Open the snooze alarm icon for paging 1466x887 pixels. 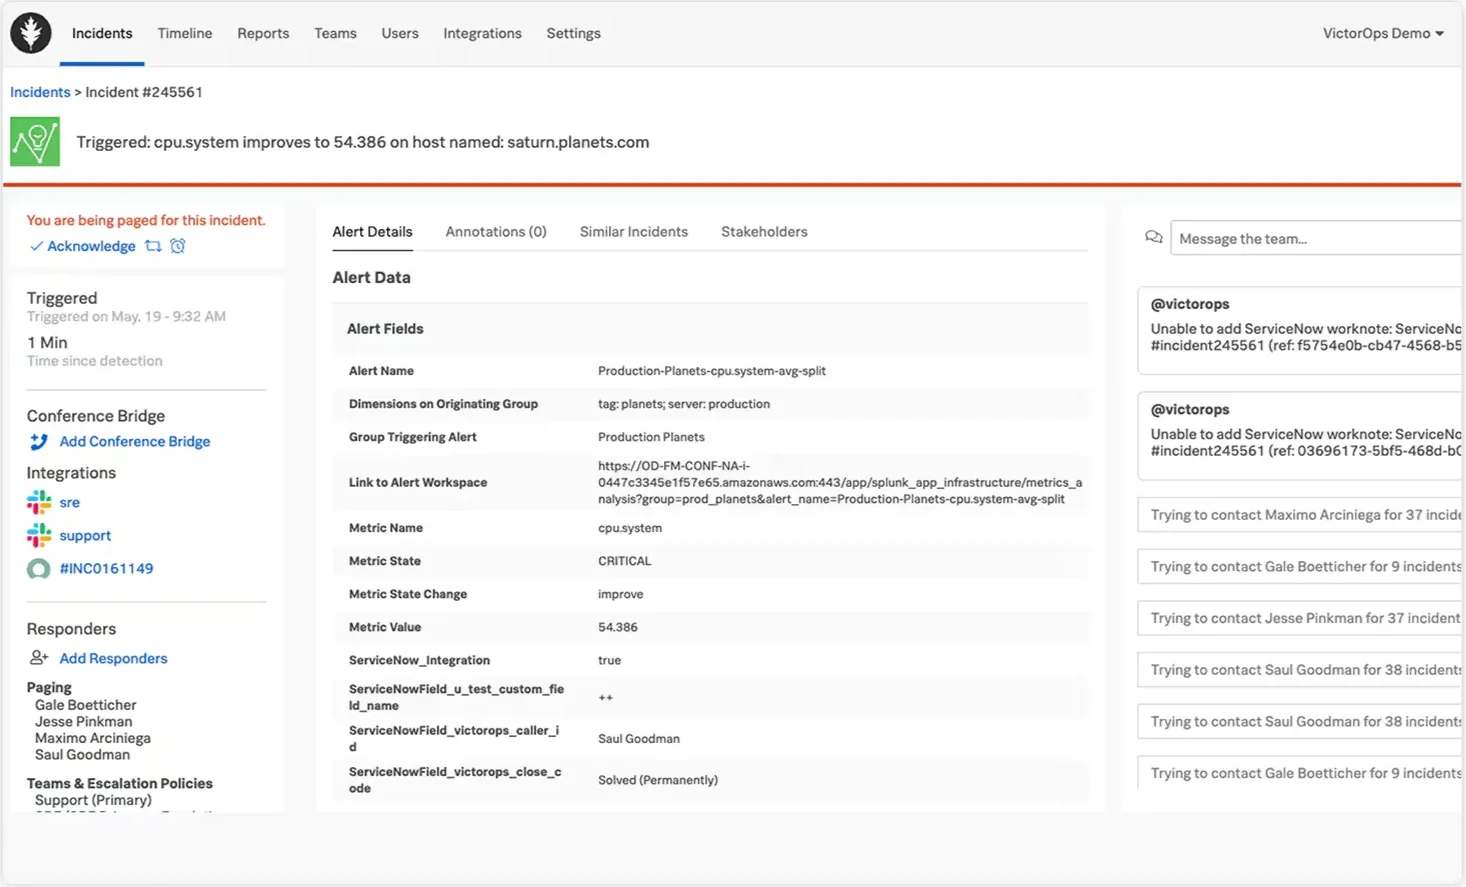pyautogui.click(x=178, y=246)
